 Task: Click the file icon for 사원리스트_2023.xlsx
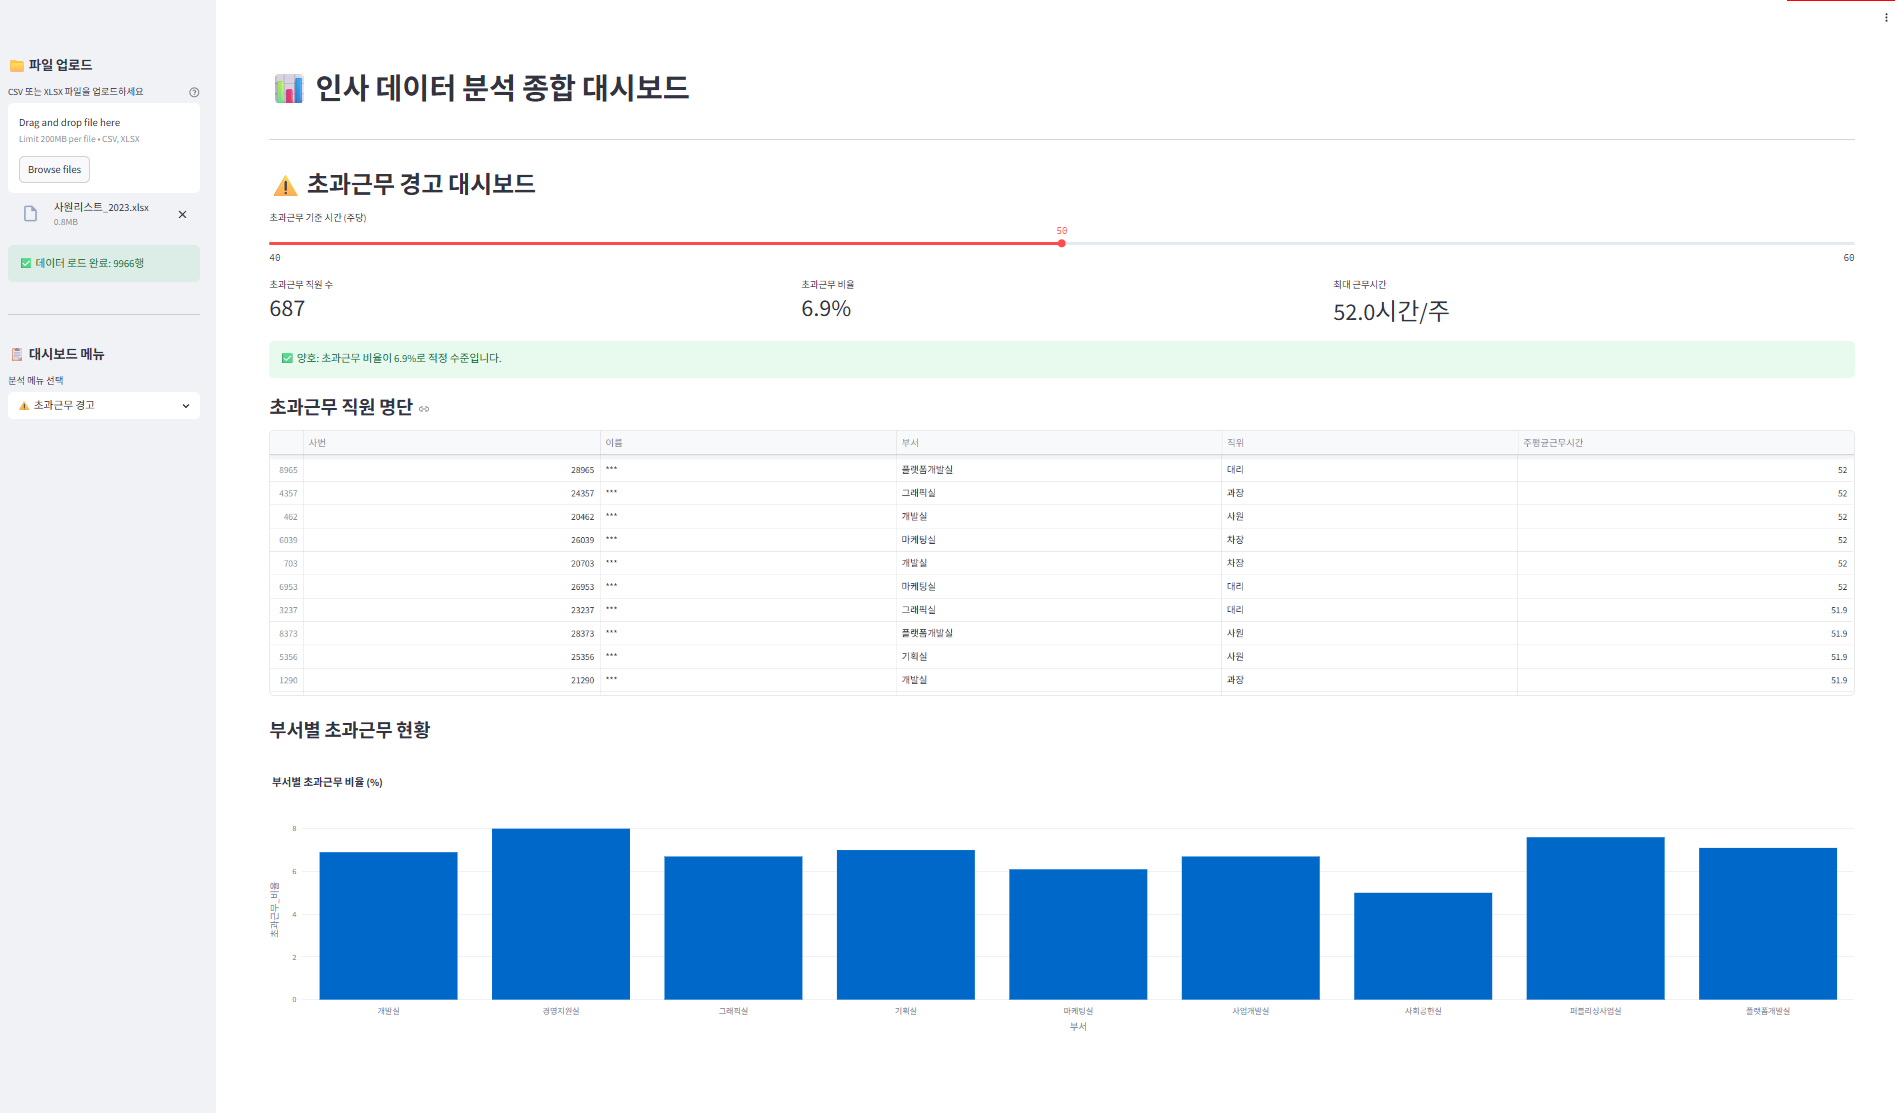point(30,214)
